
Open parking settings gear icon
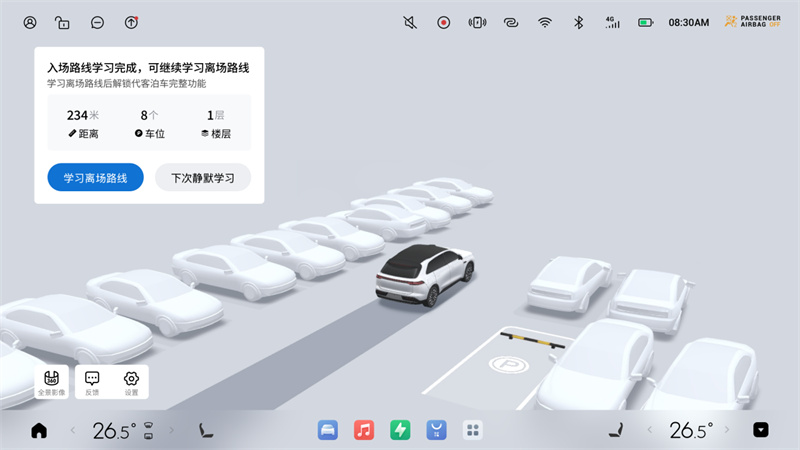coord(131,382)
